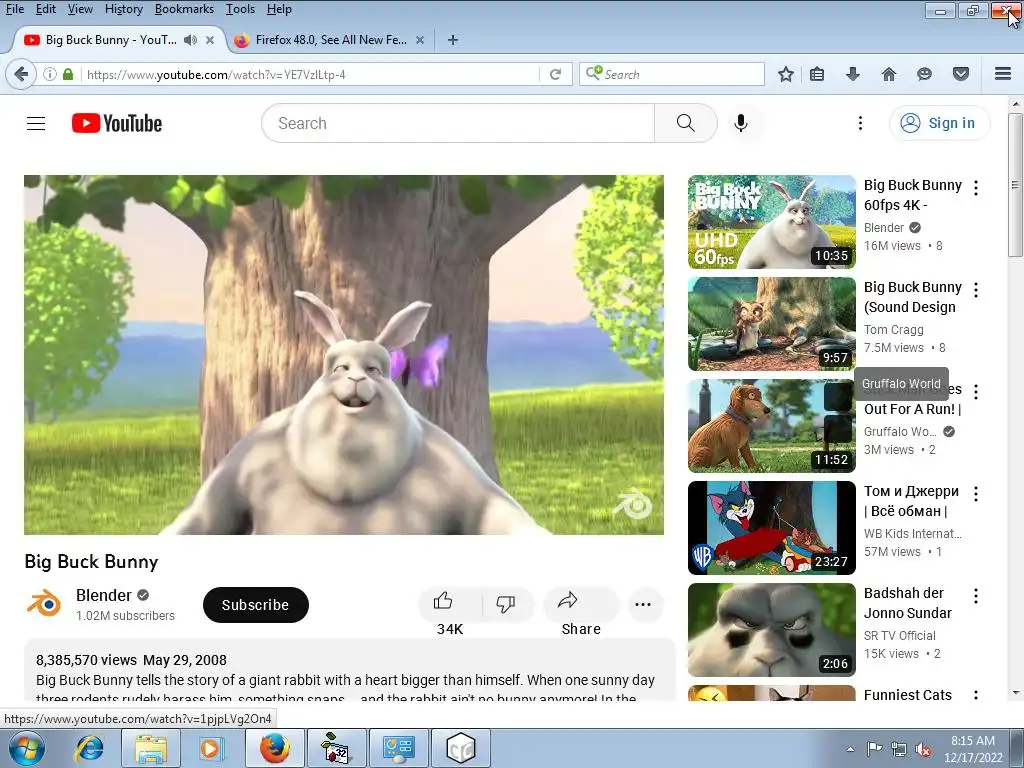Open Windows Explorer folder in taskbar

click(x=151, y=749)
